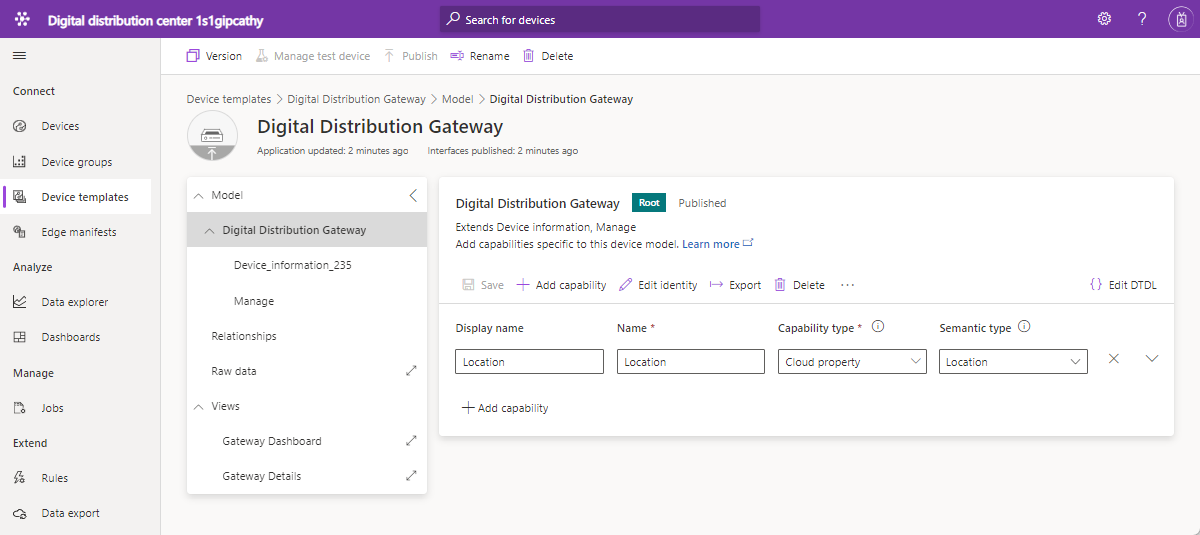
Task: Expand Gateway Details view with arrow icon
Action: 411,476
